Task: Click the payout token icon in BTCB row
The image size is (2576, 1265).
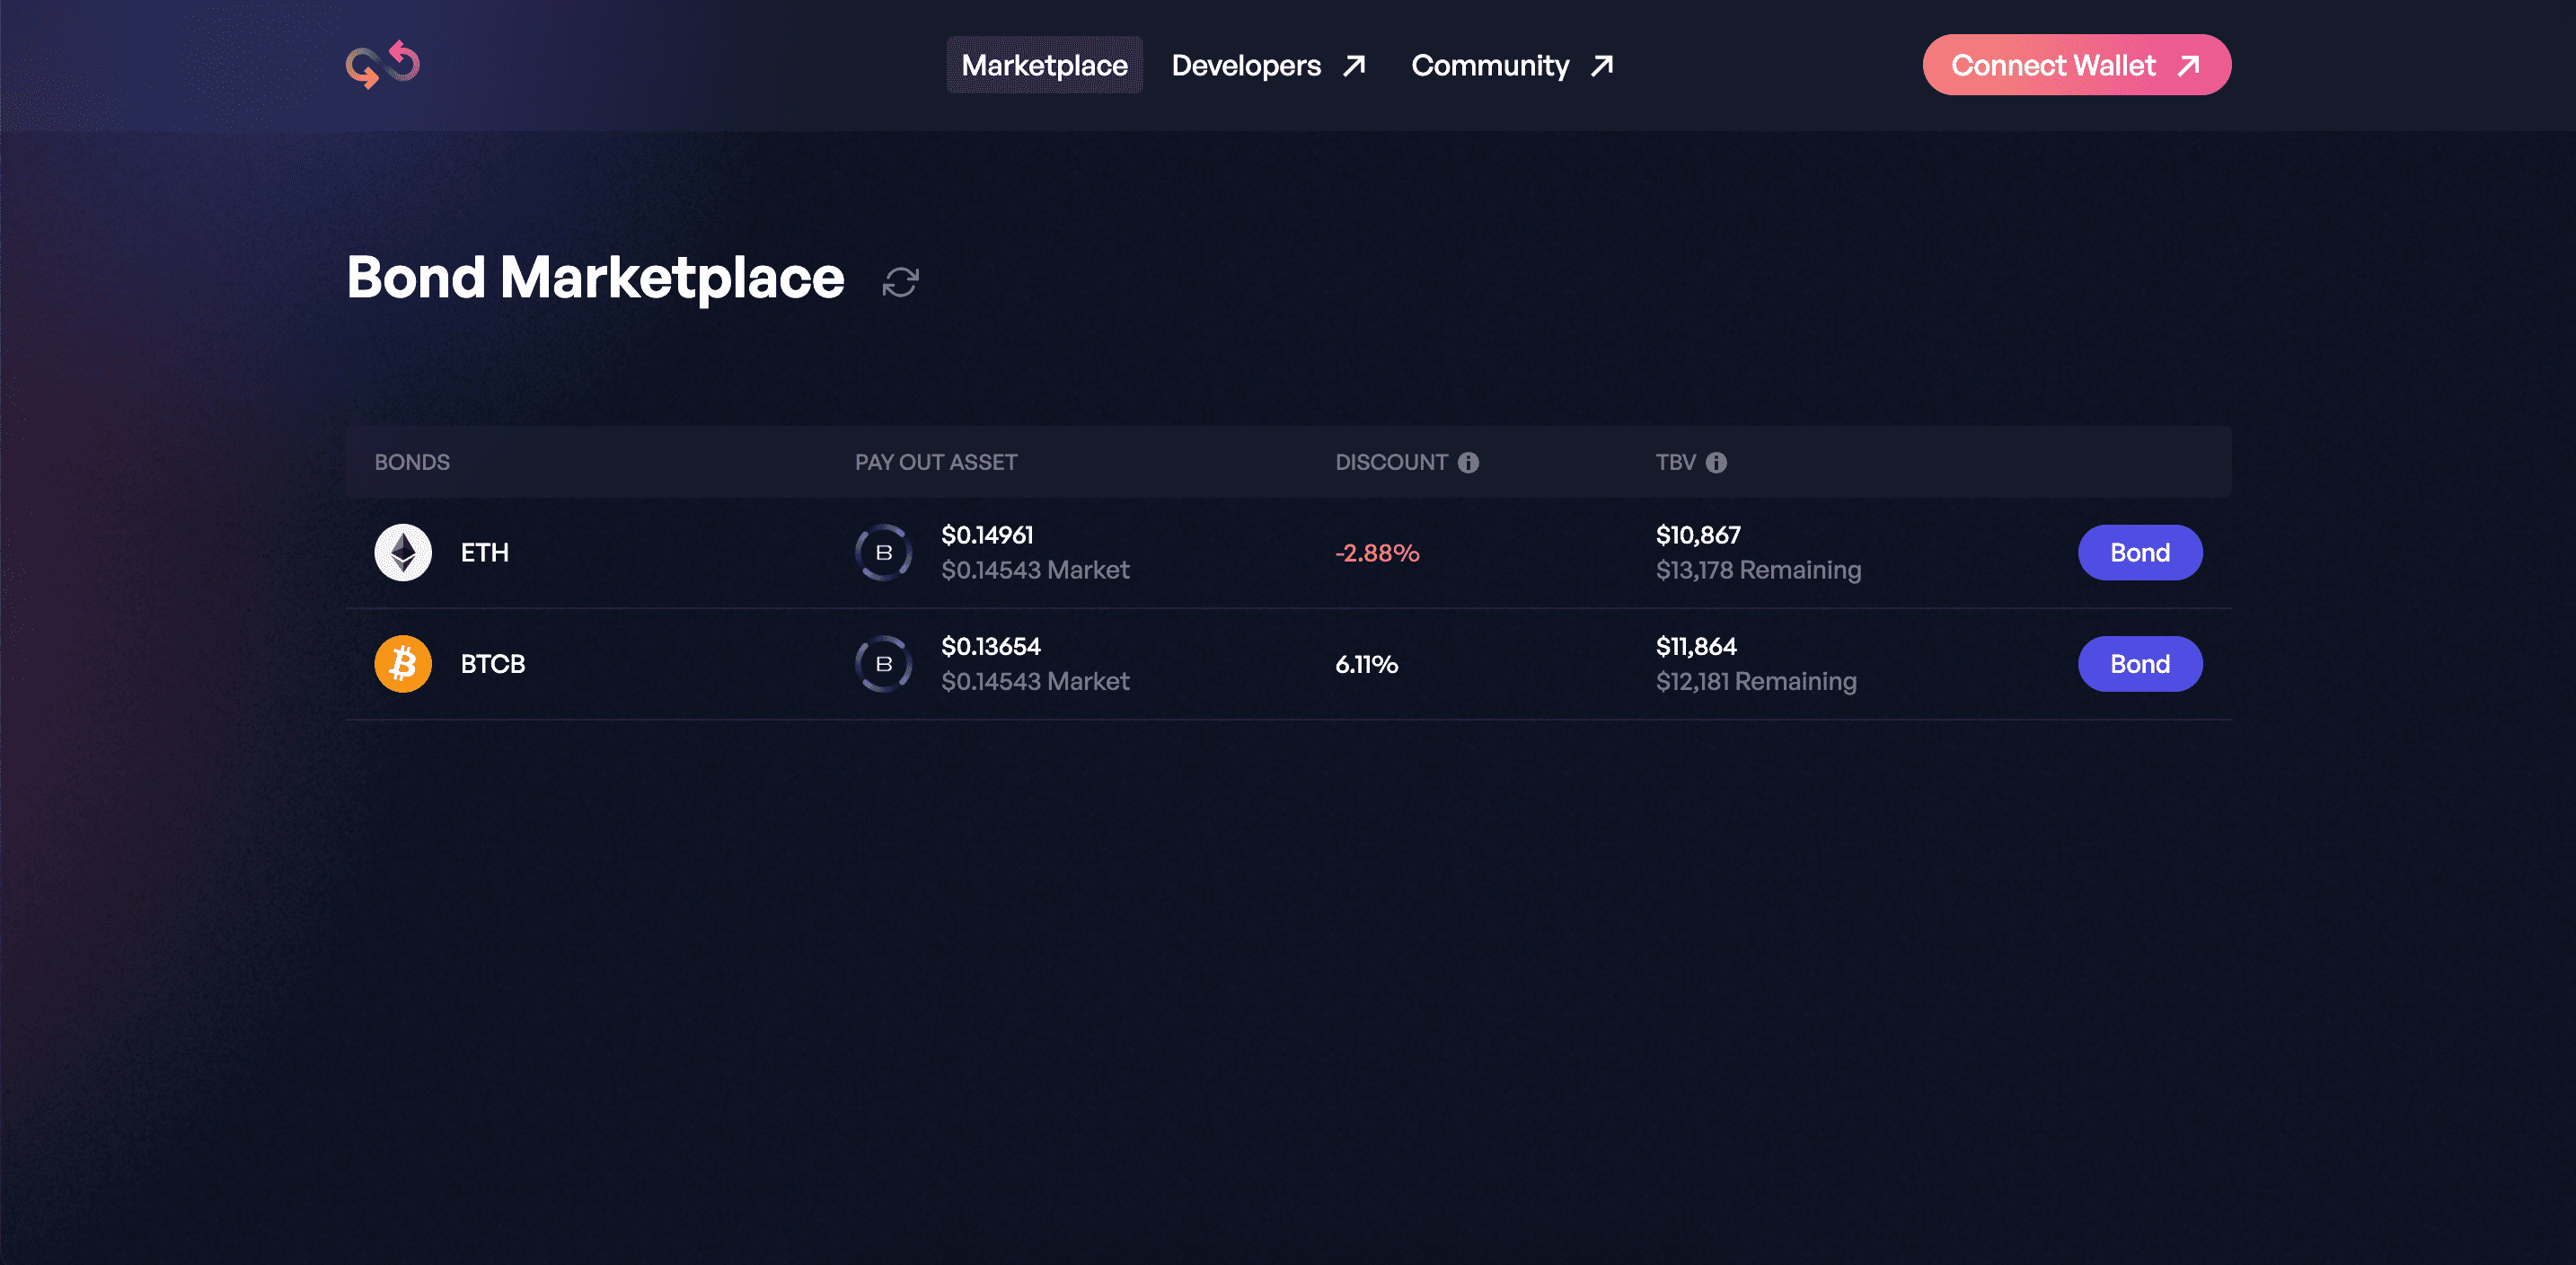Action: (x=883, y=664)
